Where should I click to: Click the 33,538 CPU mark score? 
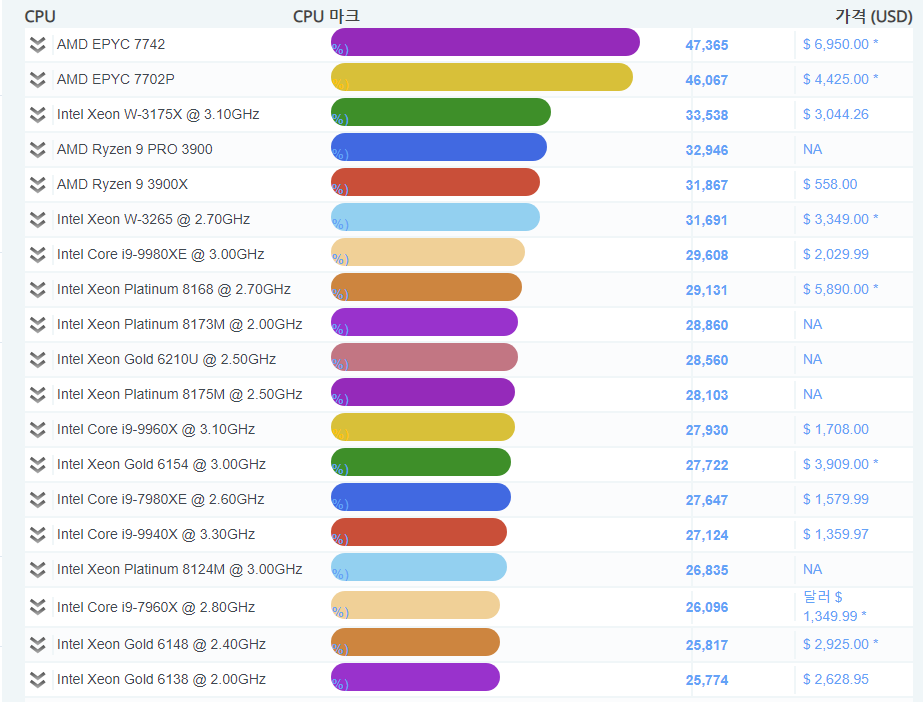(706, 115)
